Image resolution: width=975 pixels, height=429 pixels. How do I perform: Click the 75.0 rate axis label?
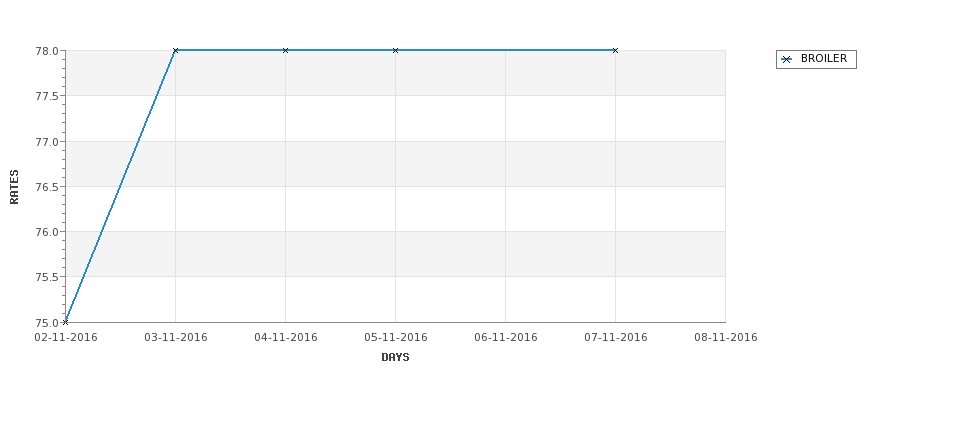47,323
